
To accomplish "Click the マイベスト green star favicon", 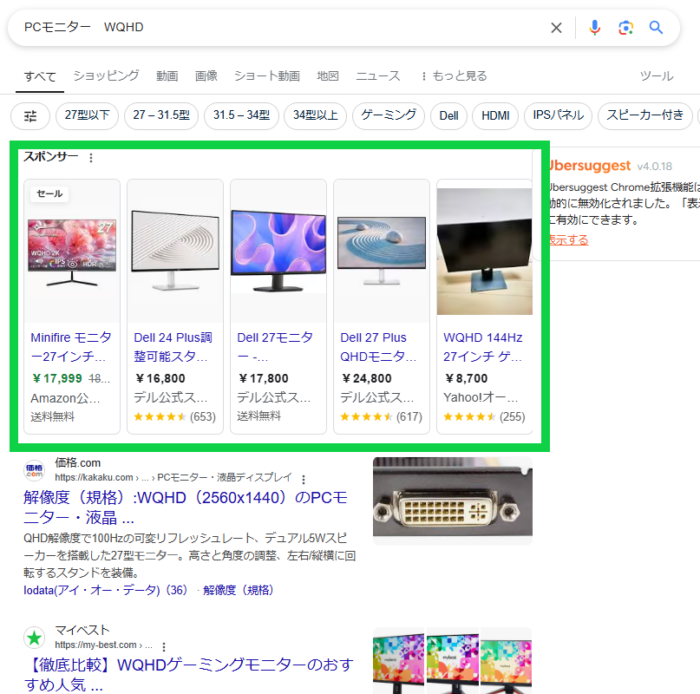I will (34, 638).
